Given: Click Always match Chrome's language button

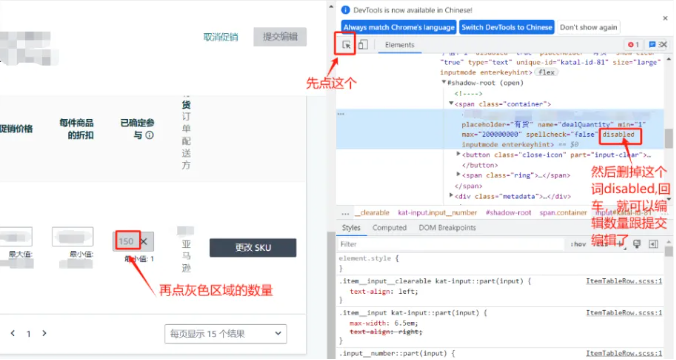Looking at the screenshot, I should tap(399, 27).
